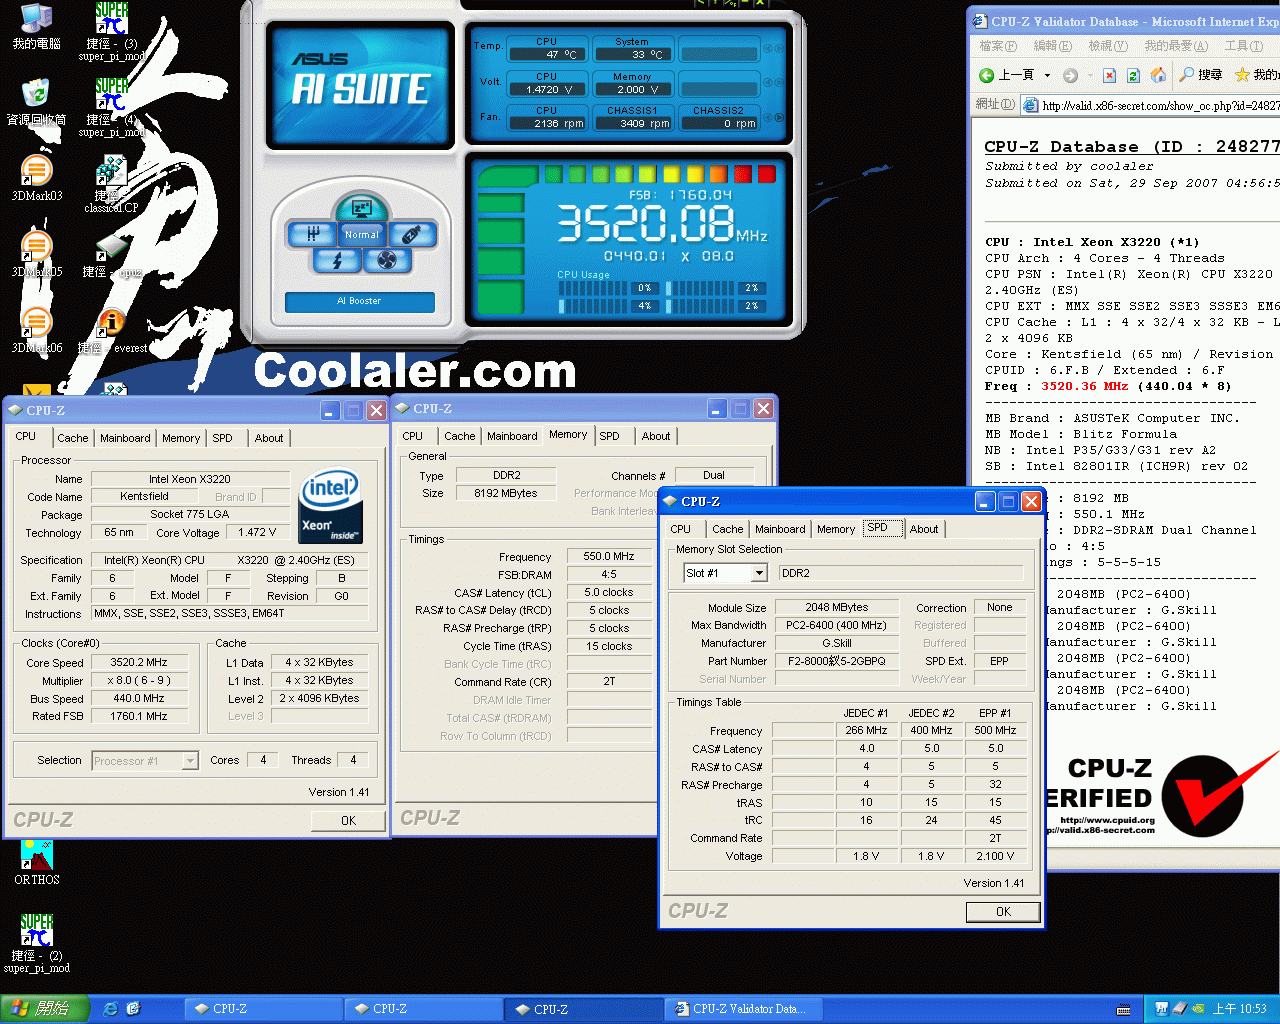
Task: Select the ORTHOS desktop icon
Action: pos(37,862)
